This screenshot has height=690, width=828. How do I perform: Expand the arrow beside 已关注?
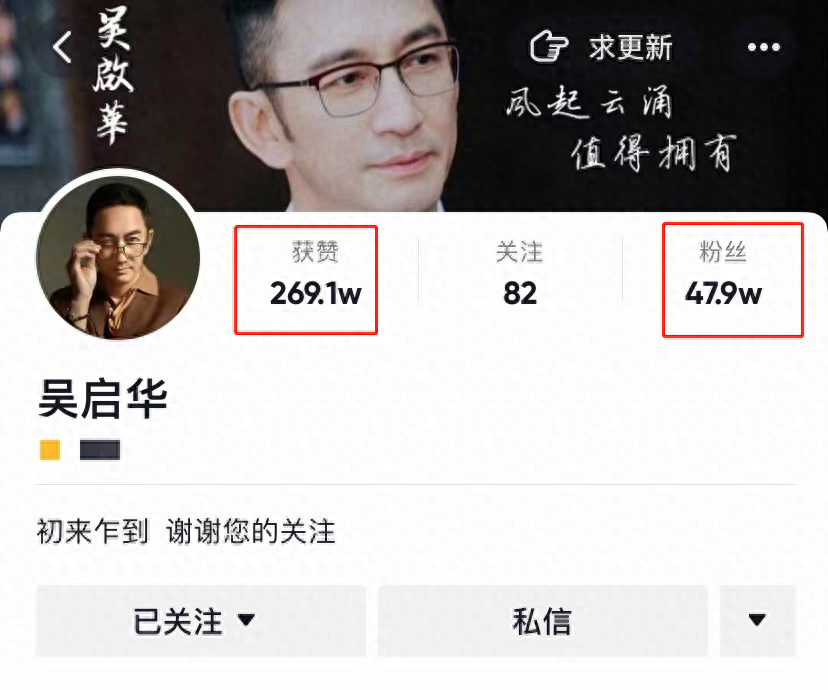pos(247,619)
